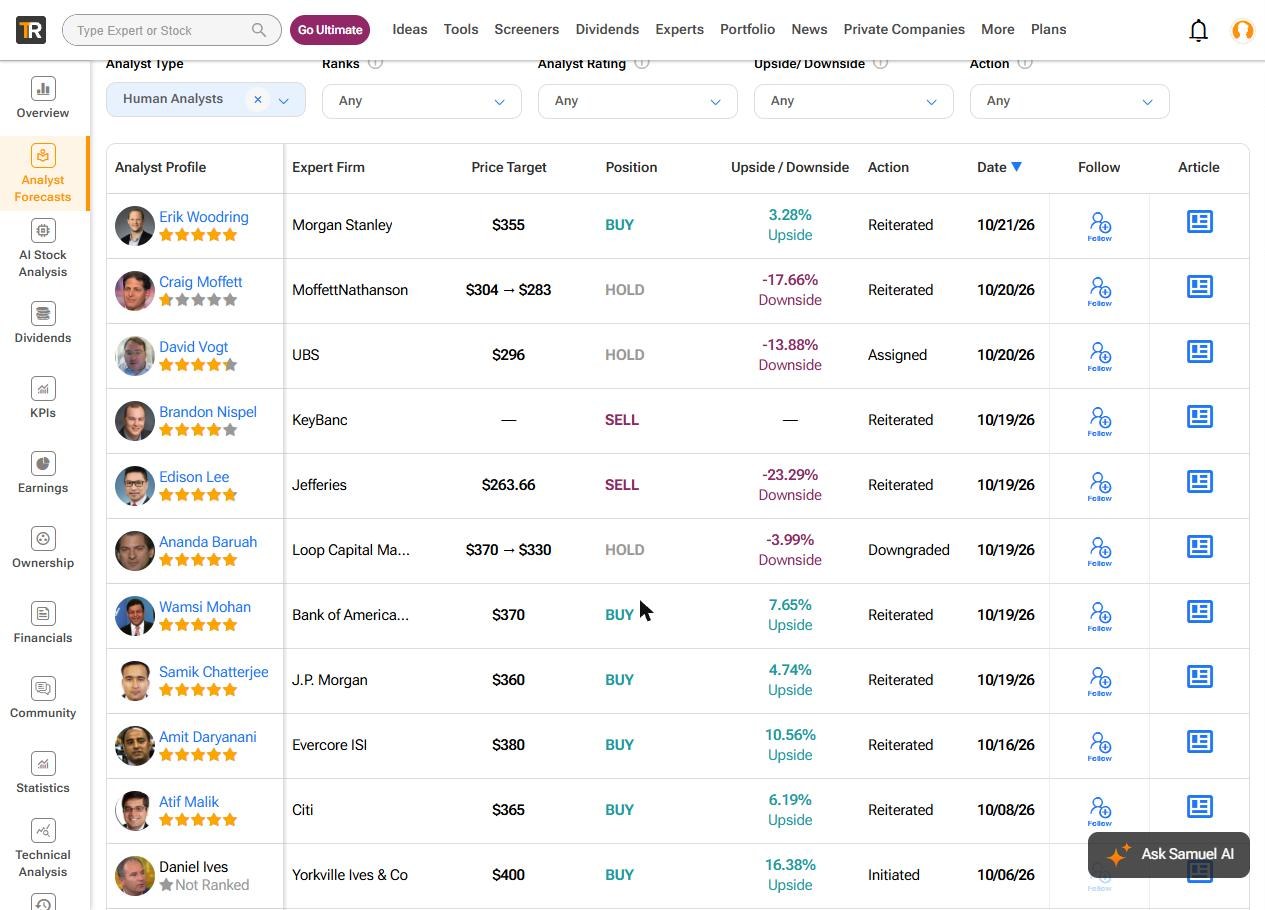Open the Ranks filter dropdown

click(x=422, y=101)
